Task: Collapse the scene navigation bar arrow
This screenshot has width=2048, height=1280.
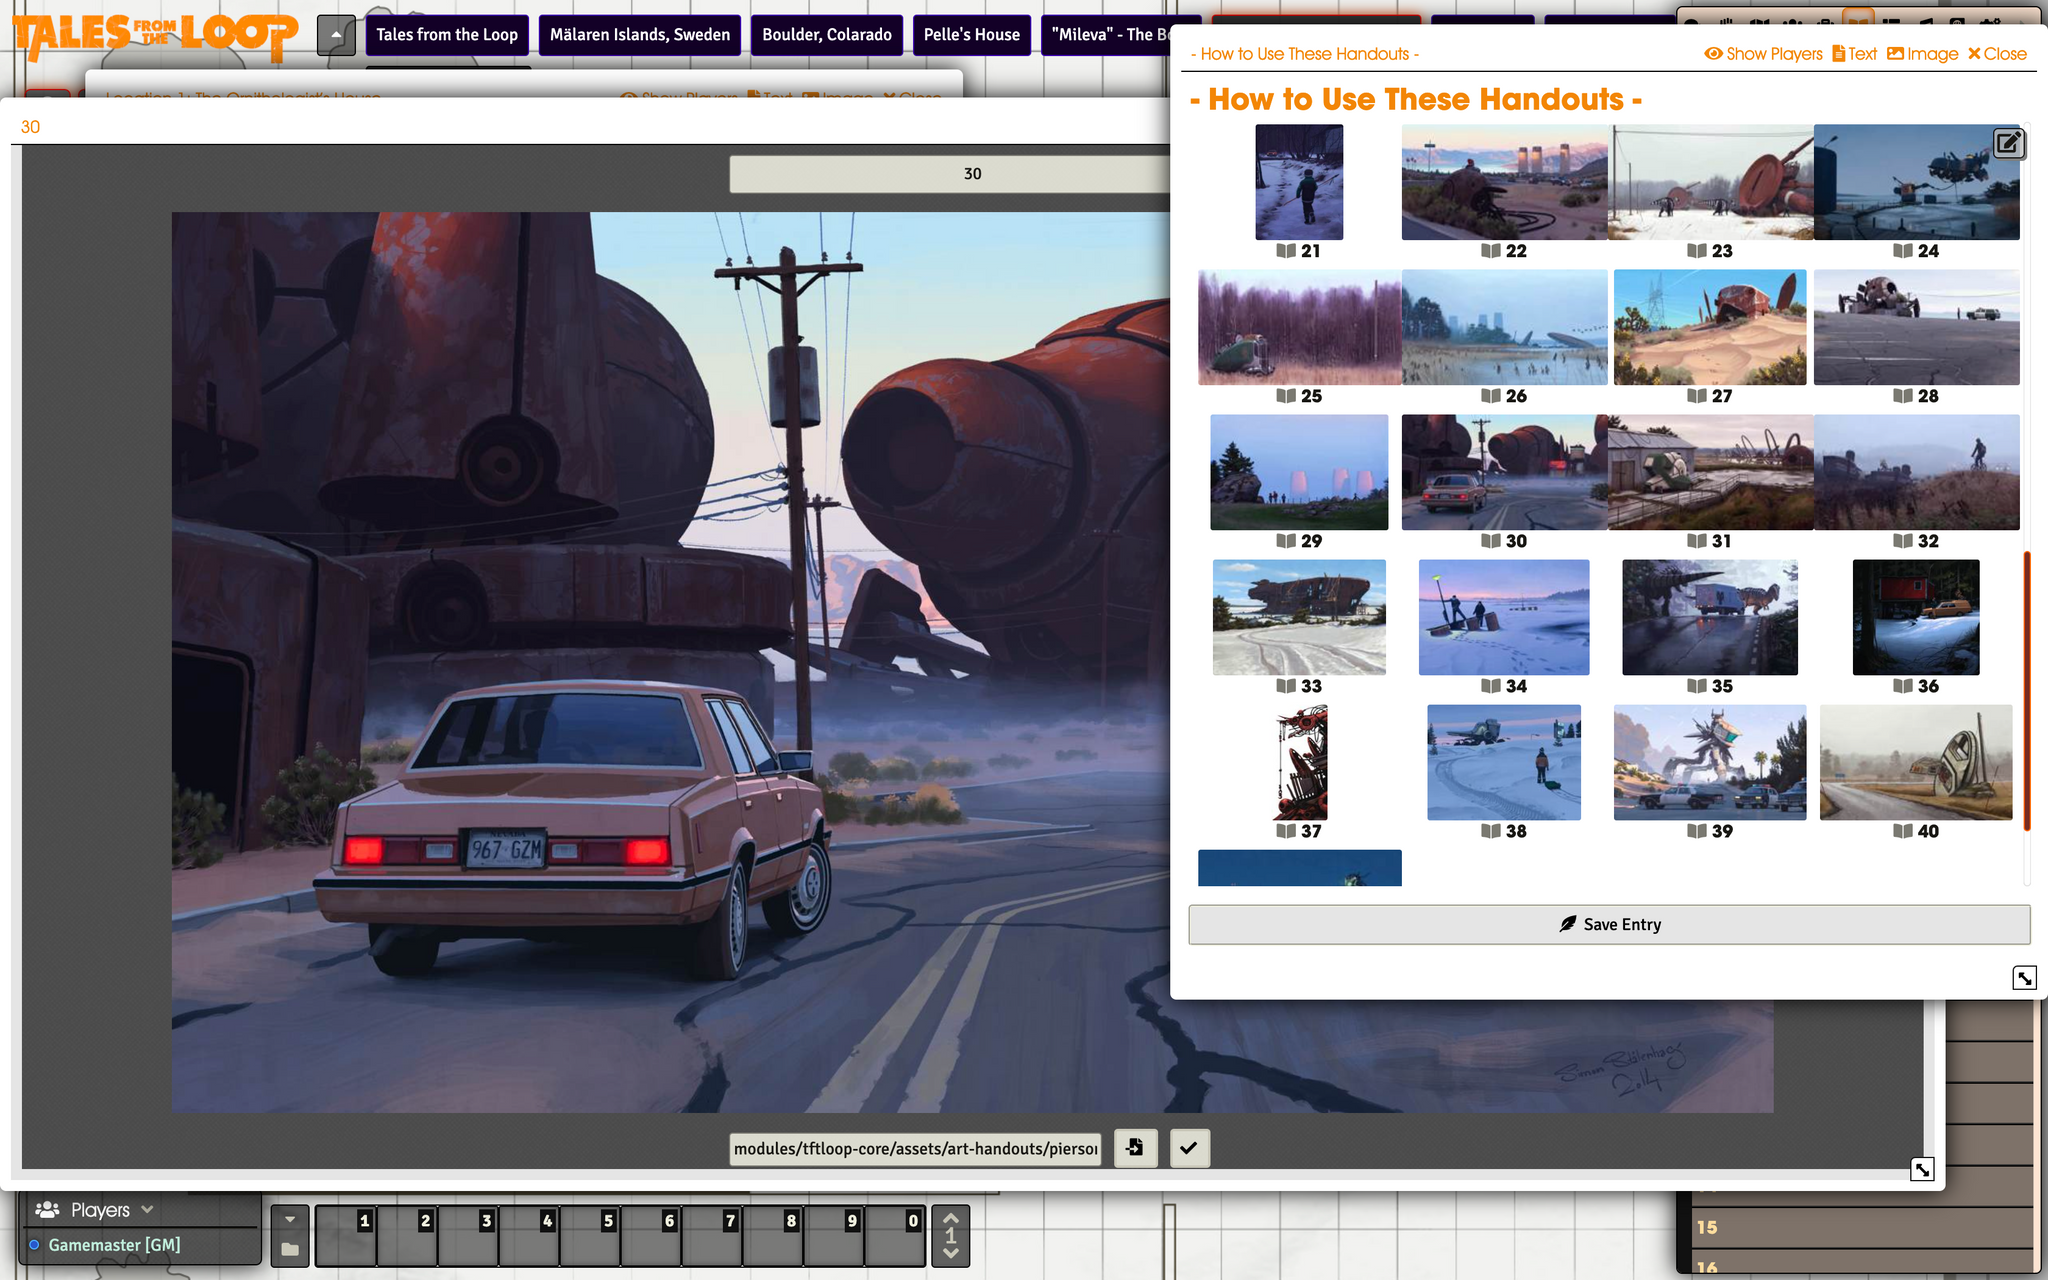Action: click(x=336, y=35)
